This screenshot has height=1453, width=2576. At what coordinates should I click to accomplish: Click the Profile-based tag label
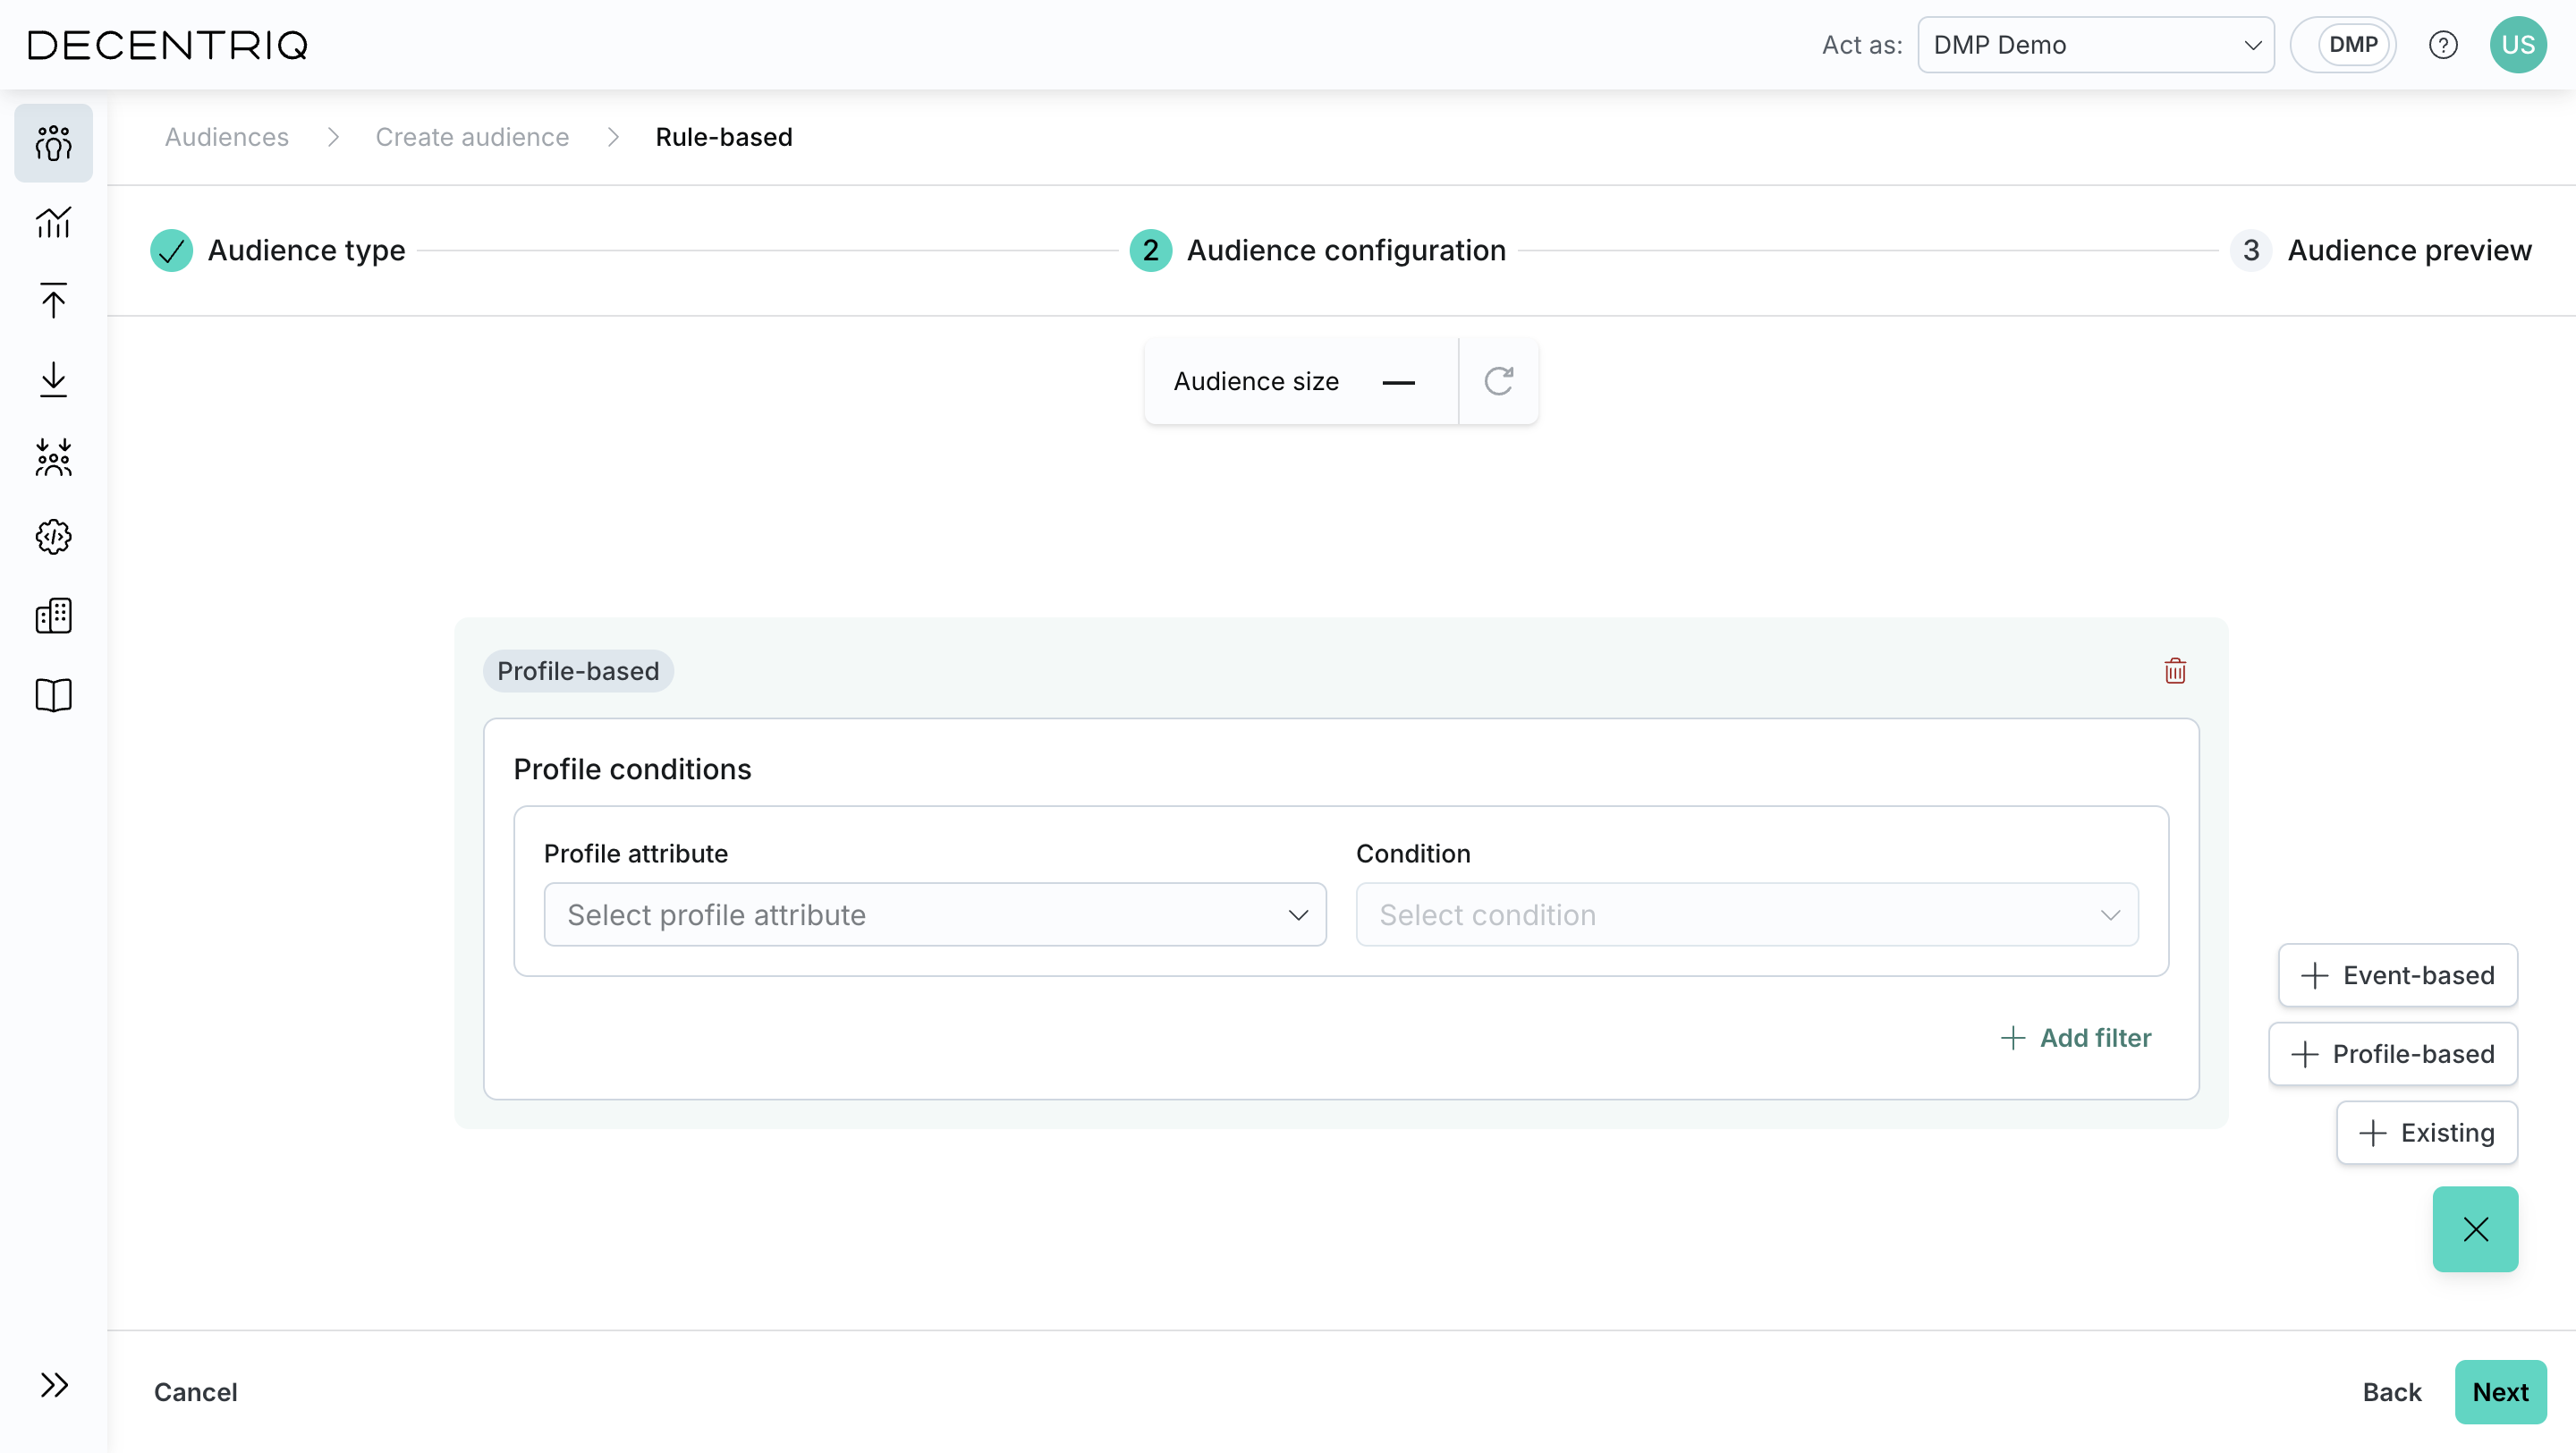coord(578,671)
